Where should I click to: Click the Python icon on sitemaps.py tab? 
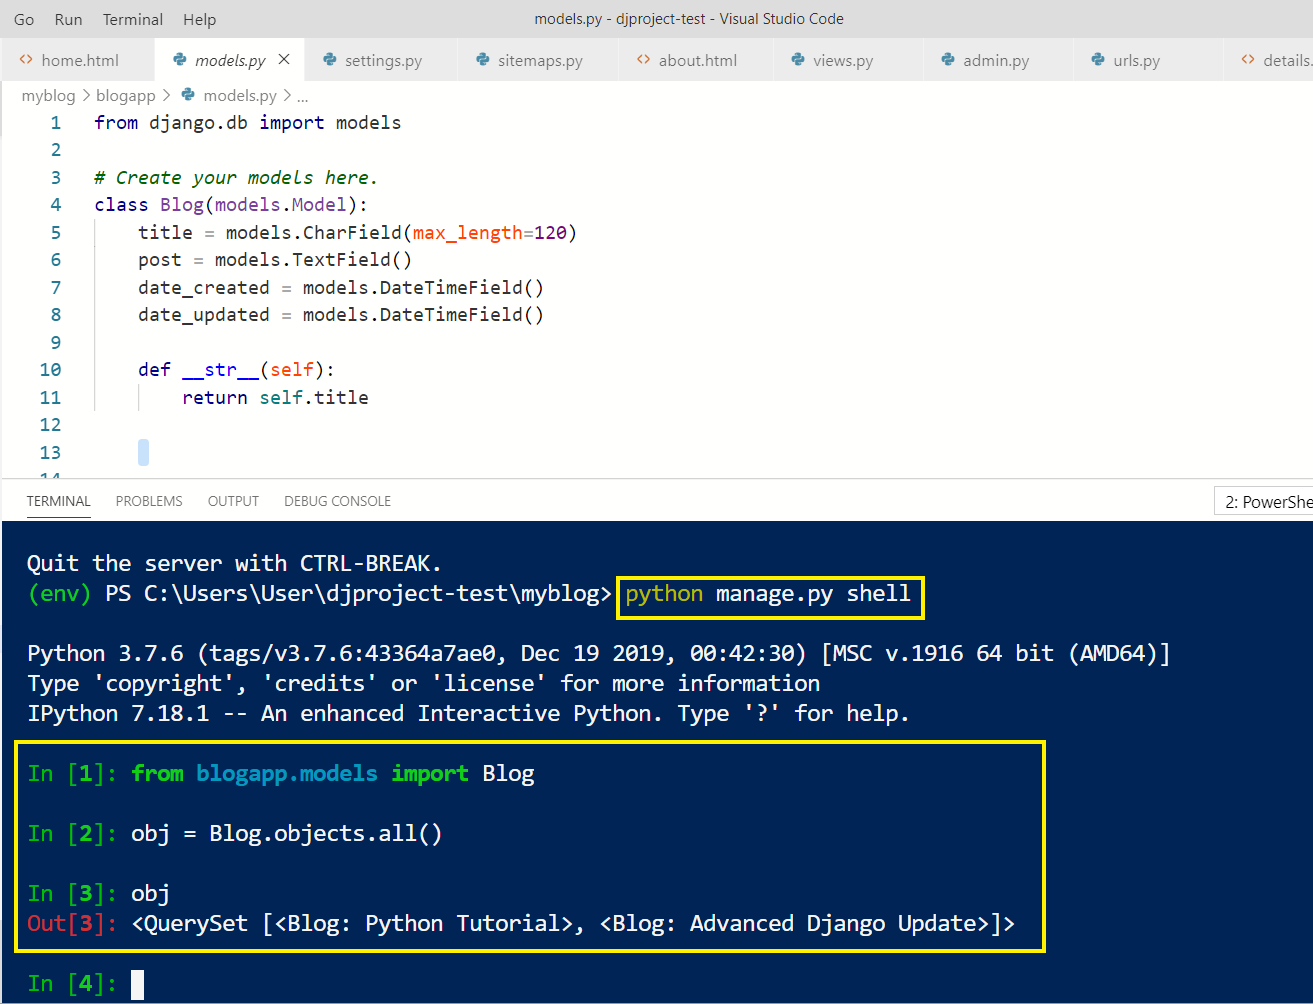[483, 60]
